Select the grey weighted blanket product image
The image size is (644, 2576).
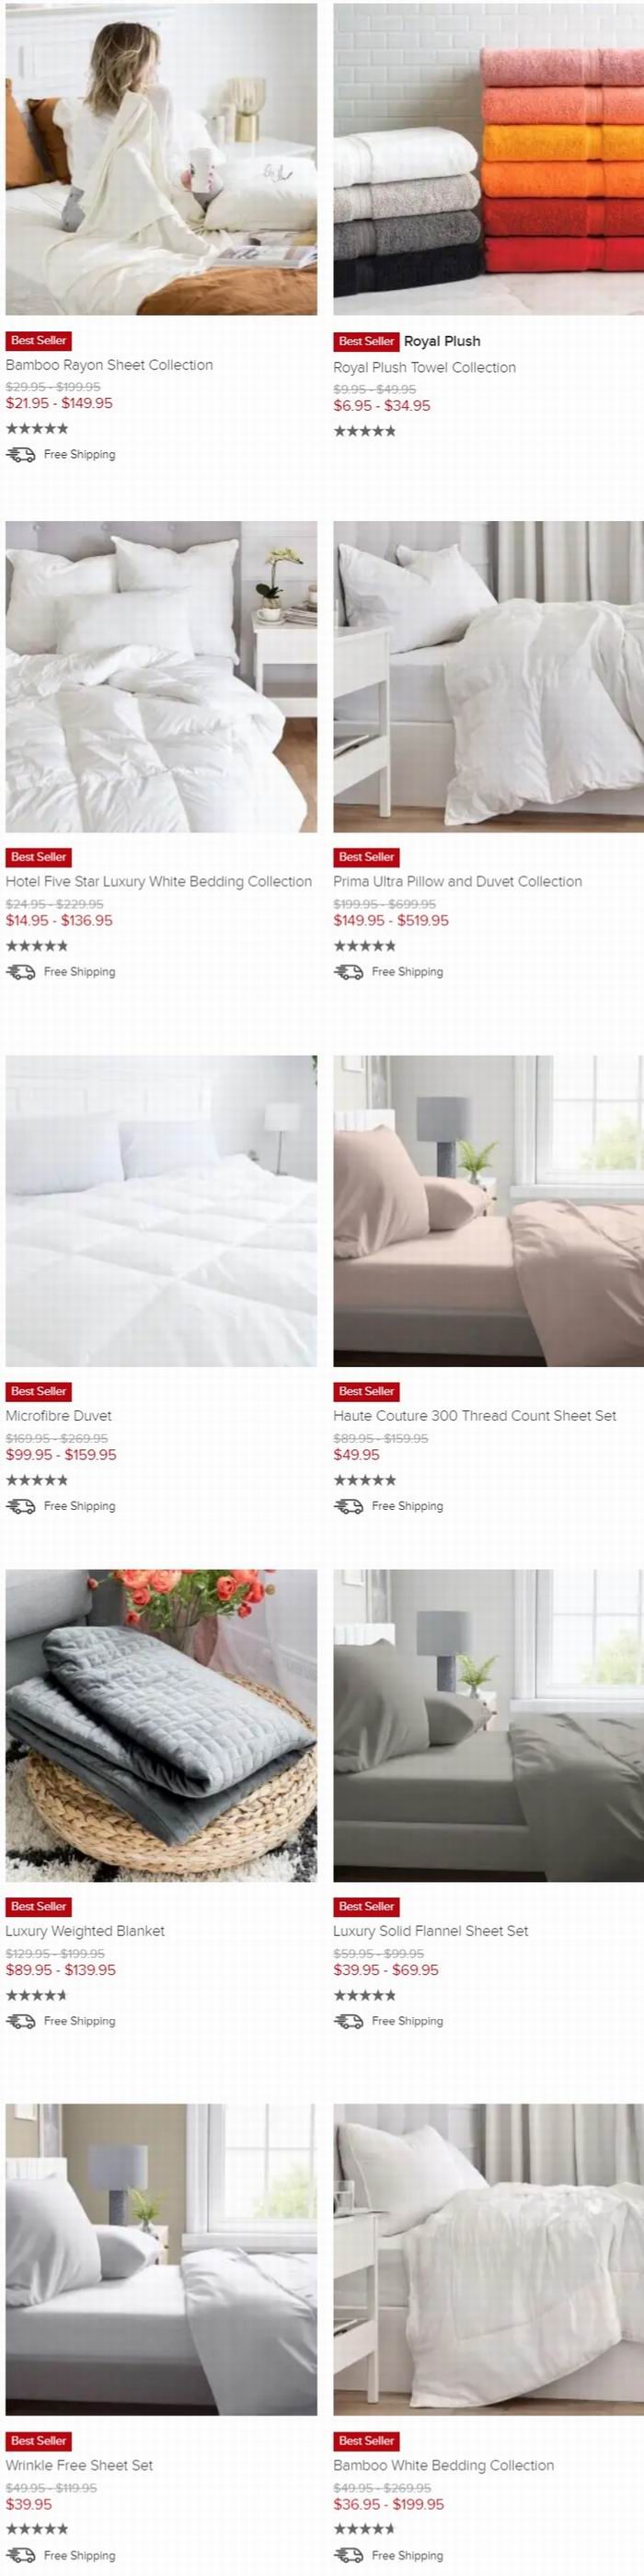pos(161,1726)
